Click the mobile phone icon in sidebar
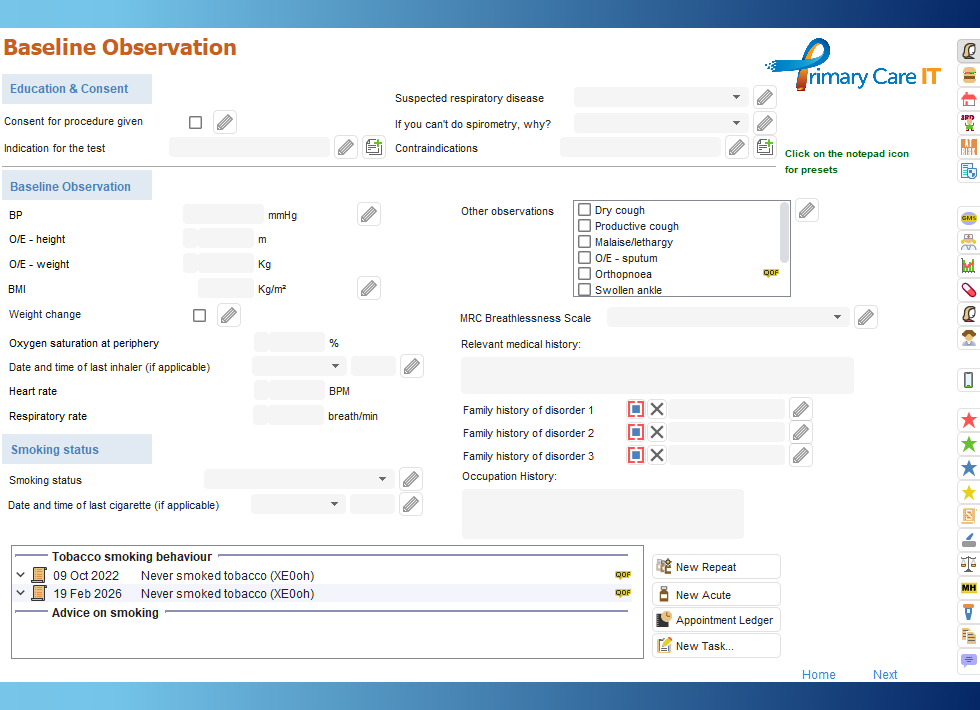 point(967,380)
